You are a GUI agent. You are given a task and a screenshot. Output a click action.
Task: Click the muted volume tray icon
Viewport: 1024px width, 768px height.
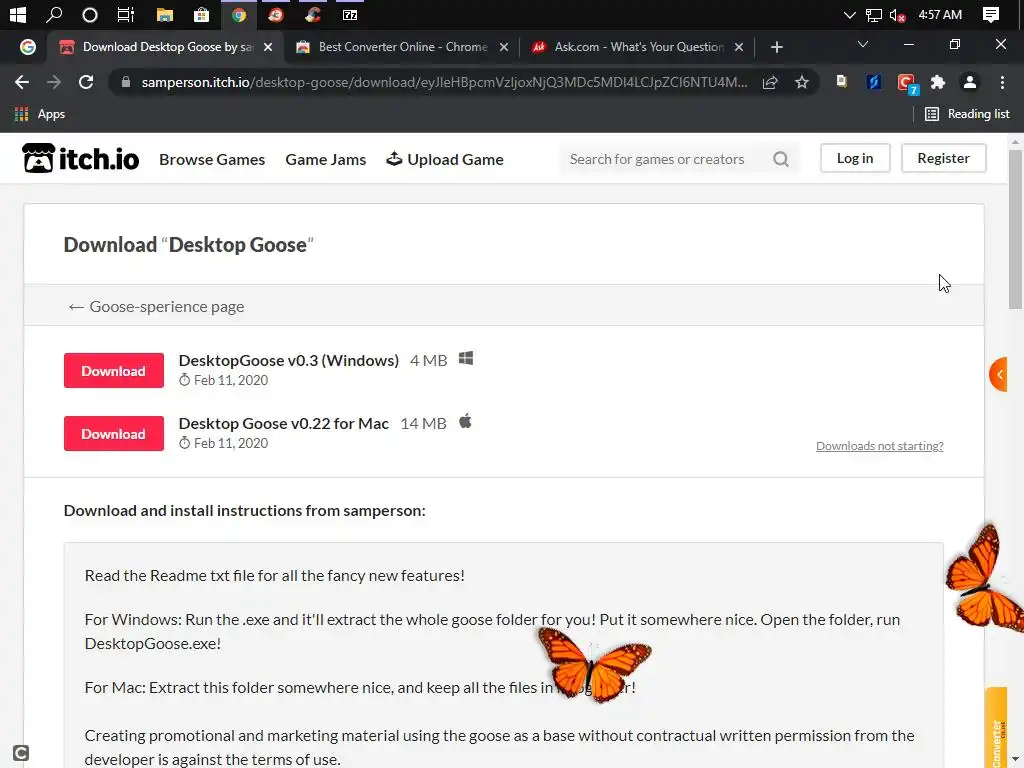click(897, 15)
